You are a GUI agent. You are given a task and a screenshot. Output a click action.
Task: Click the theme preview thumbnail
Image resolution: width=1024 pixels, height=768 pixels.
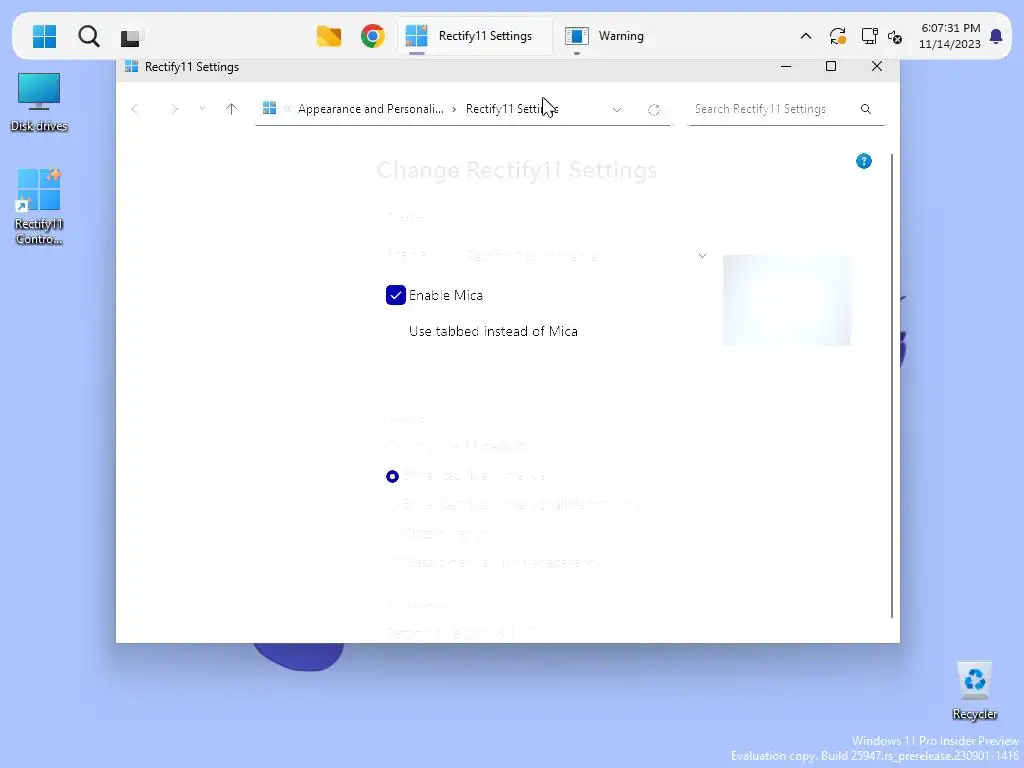pos(787,300)
